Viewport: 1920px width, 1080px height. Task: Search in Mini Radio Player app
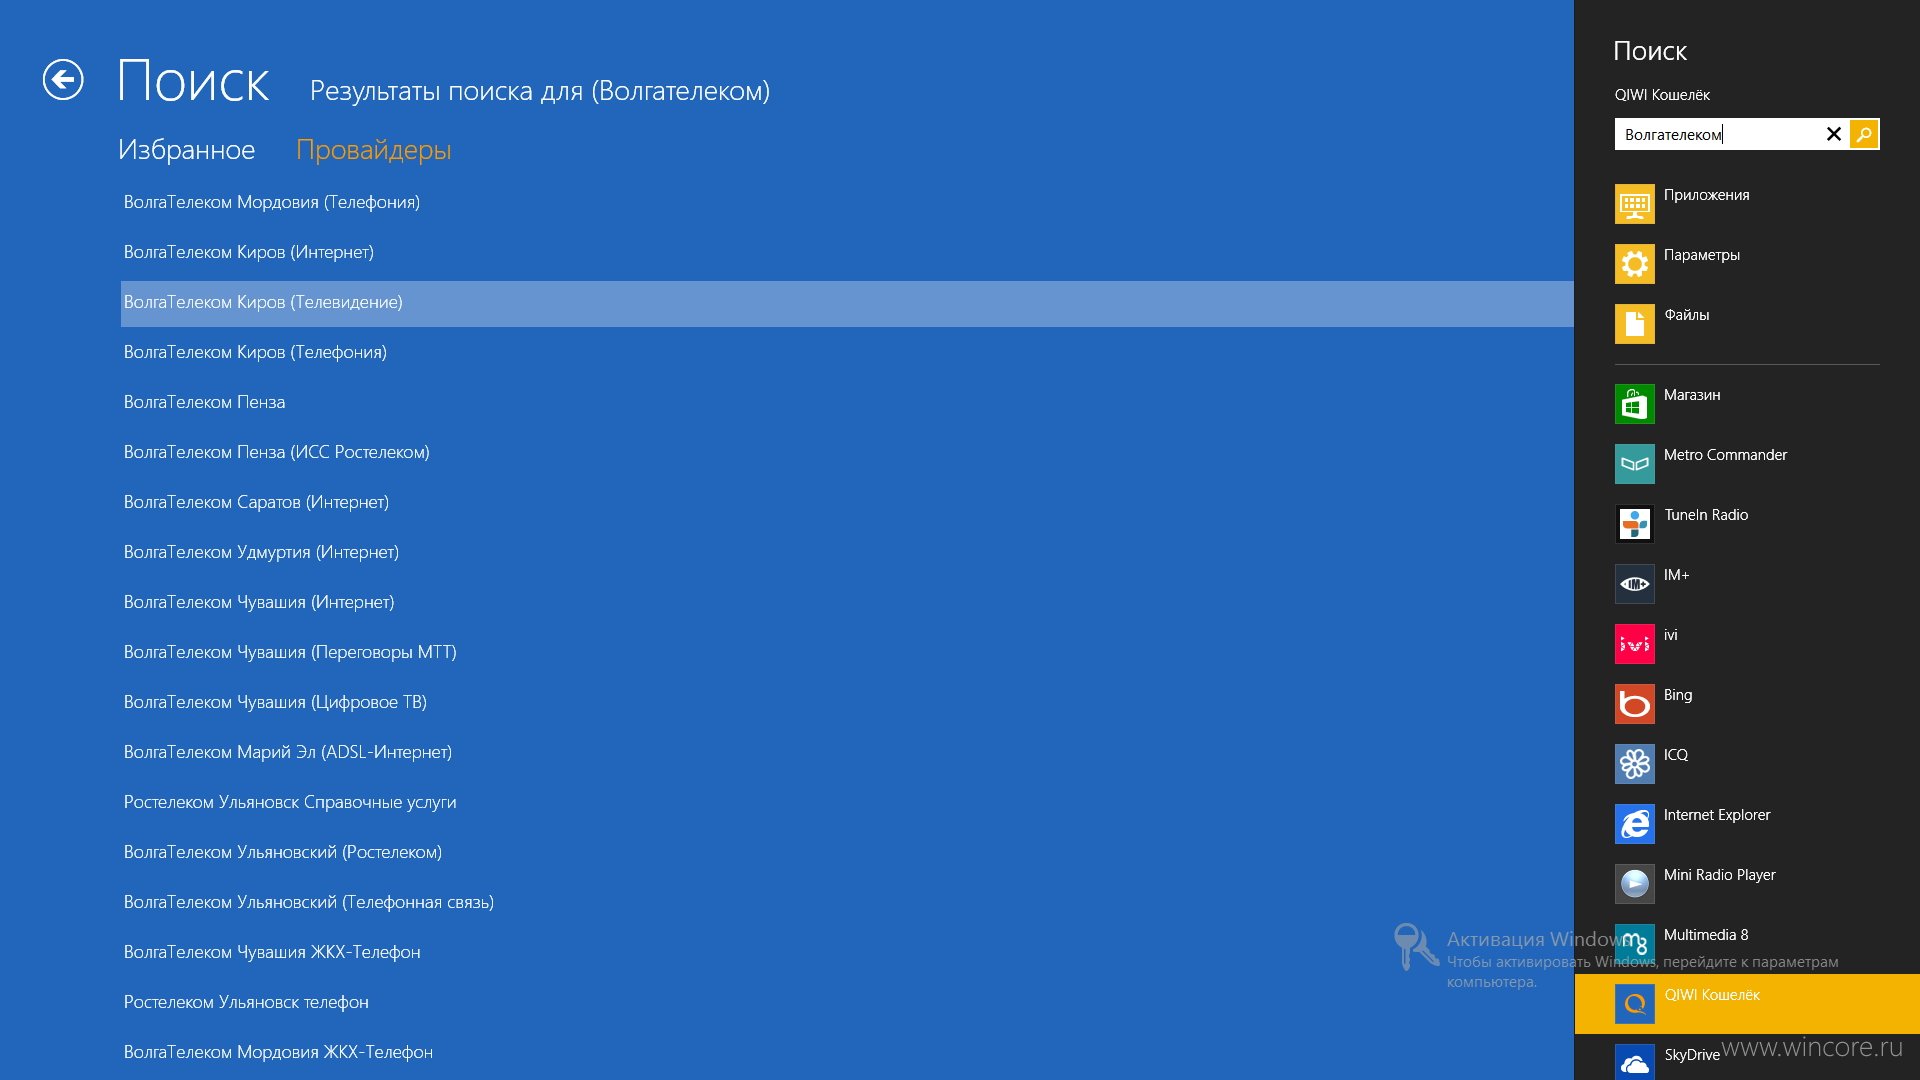[1747, 884]
